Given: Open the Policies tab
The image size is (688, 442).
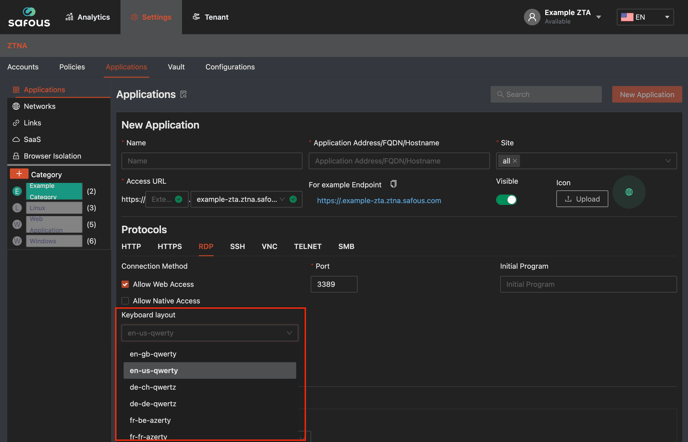Looking at the screenshot, I should point(72,67).
